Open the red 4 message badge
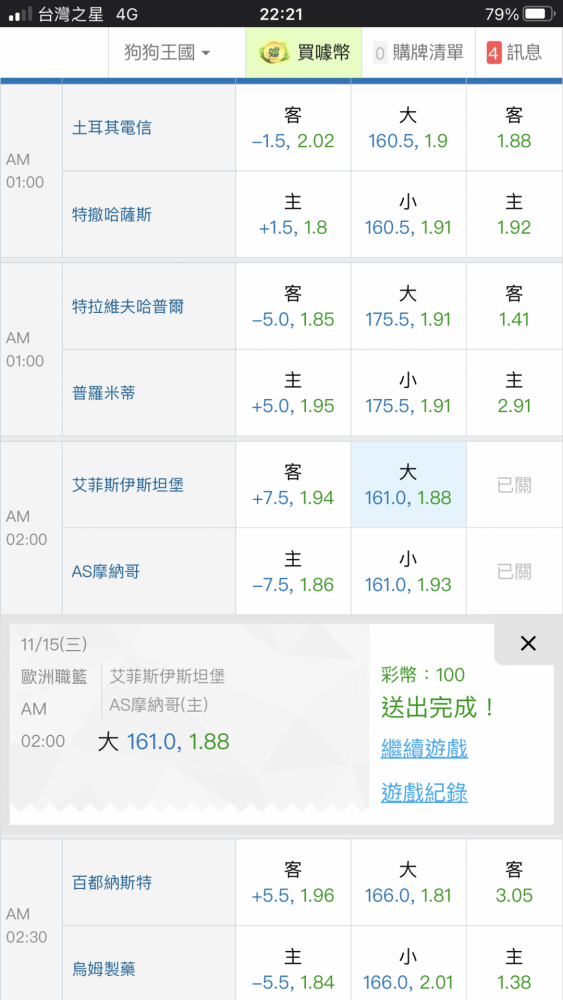The width and height of the screenshot is (563, 1000). tap(494, 53)
